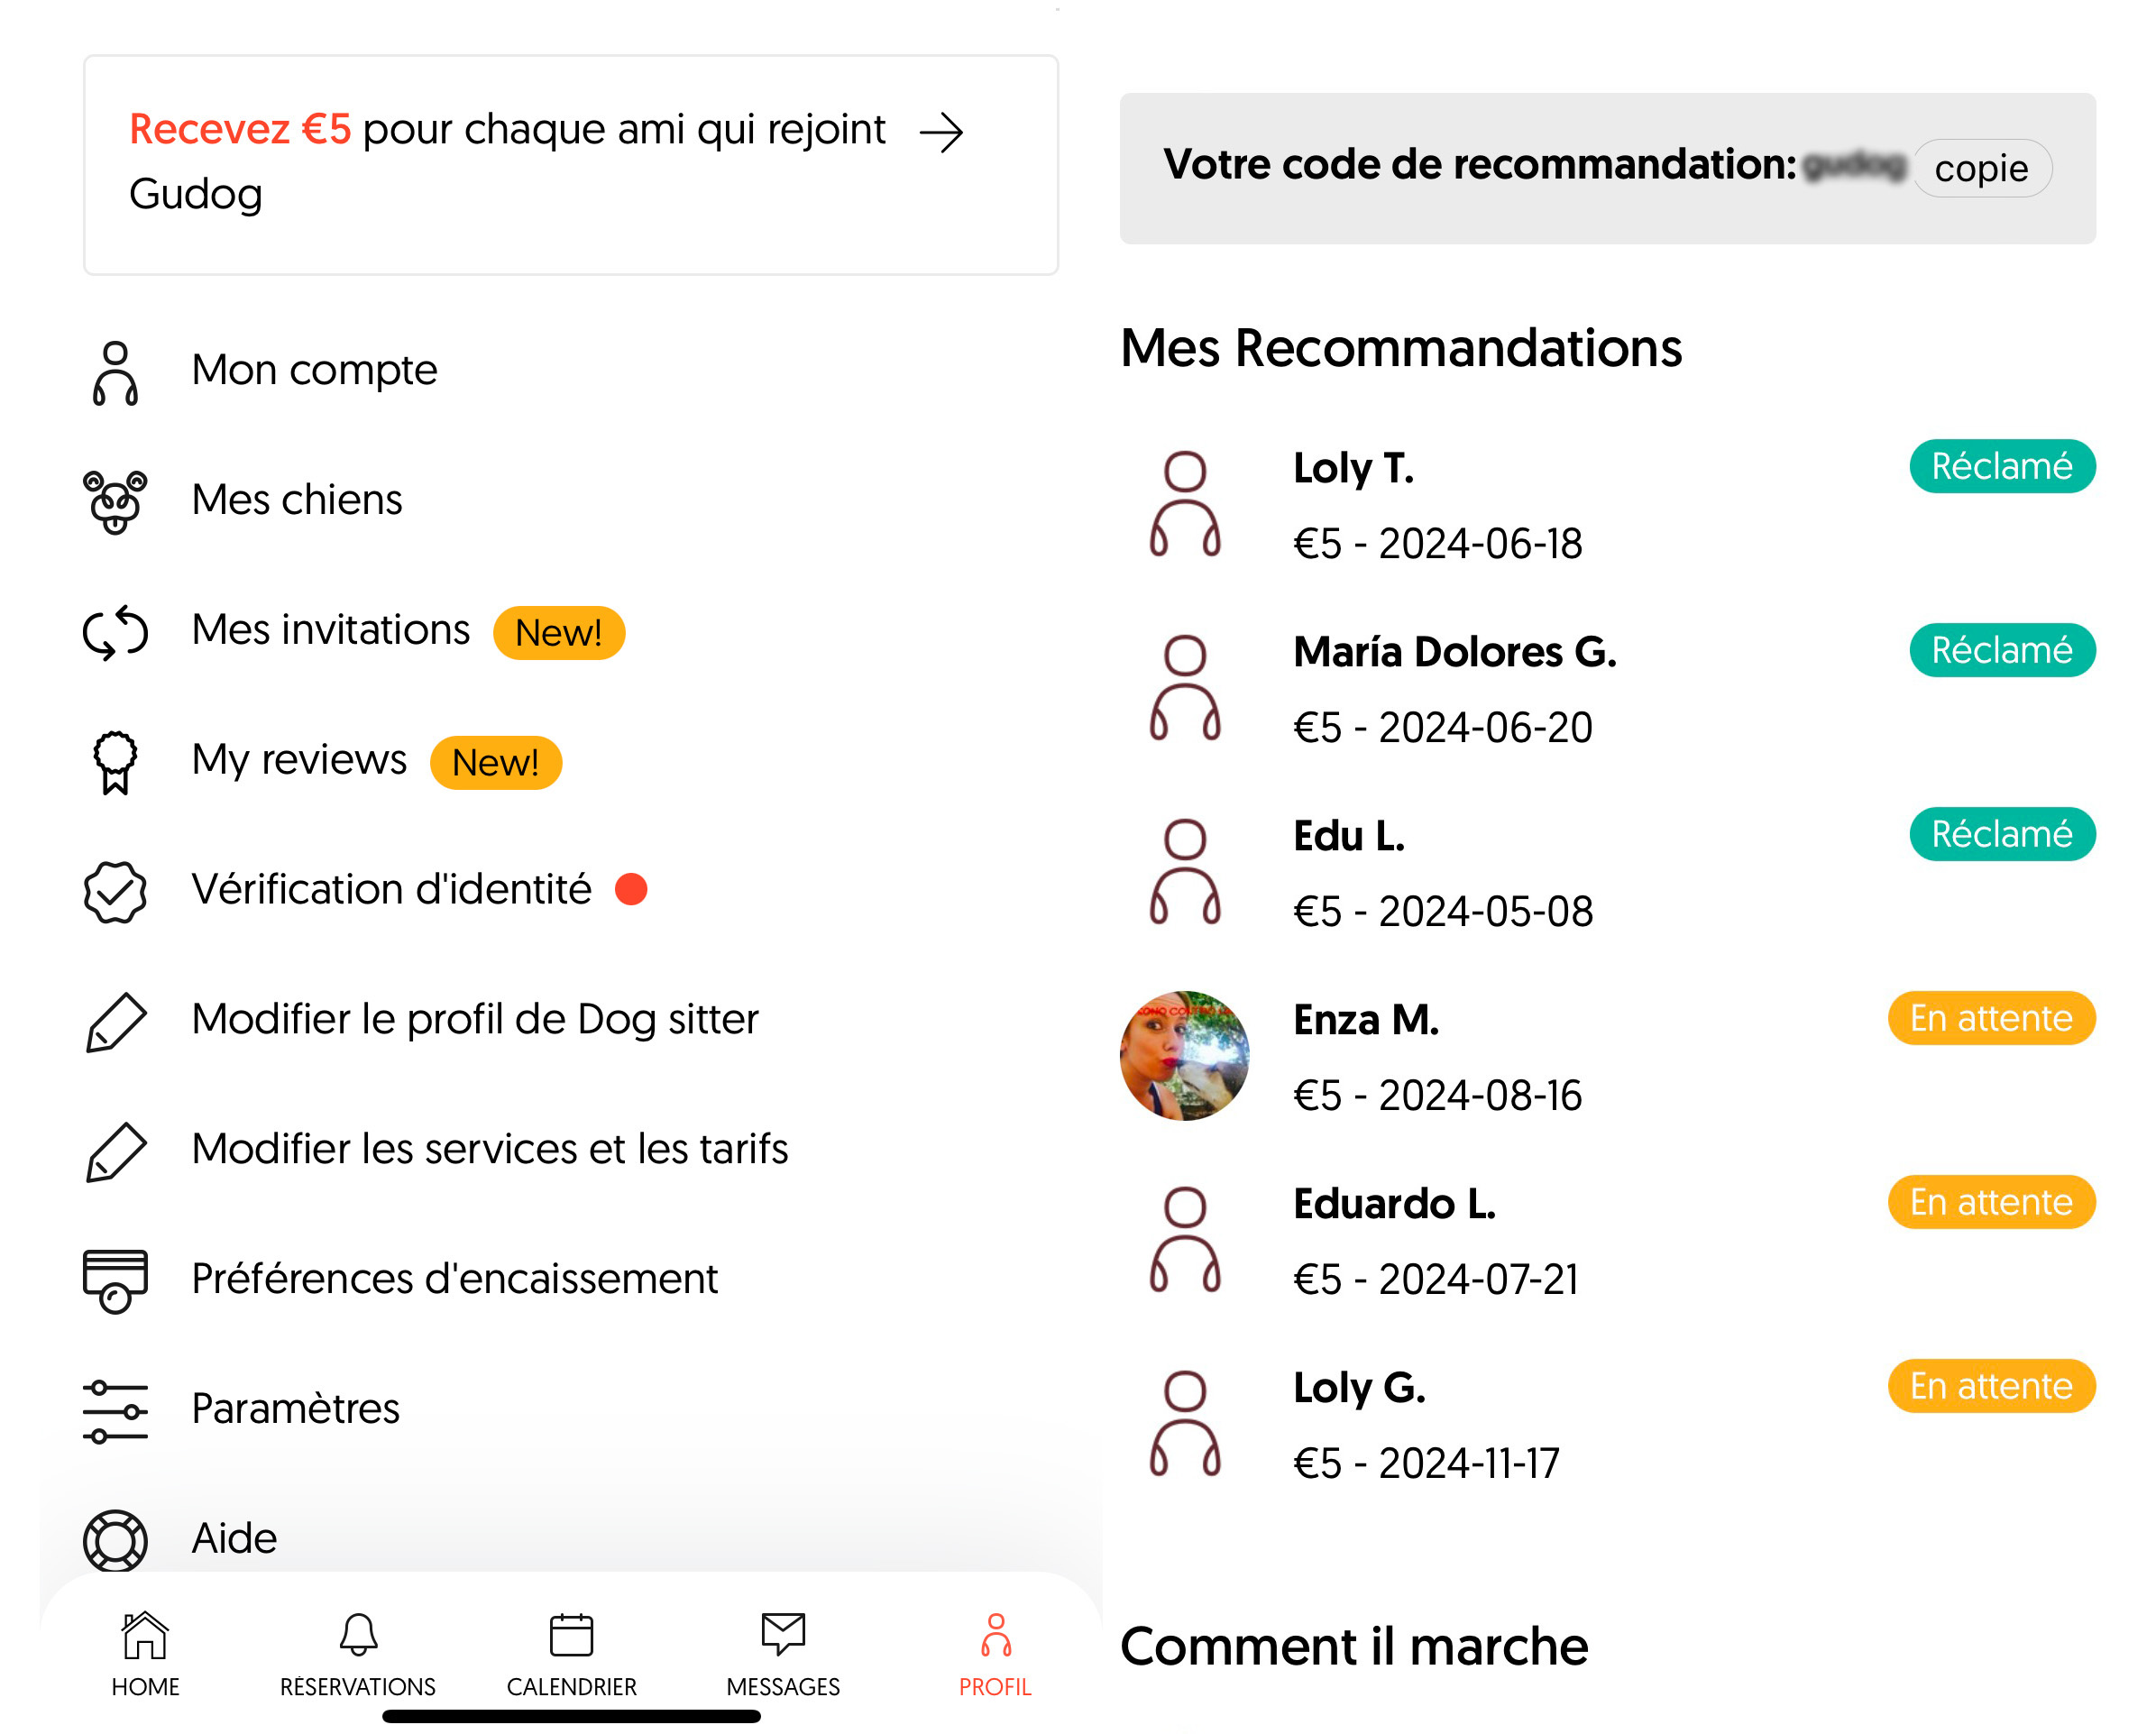Click Enza M.'s profile photo
The height and width of the screenshot is (1734, 2156).
pyautogui.click(x=1185, y=1056)
